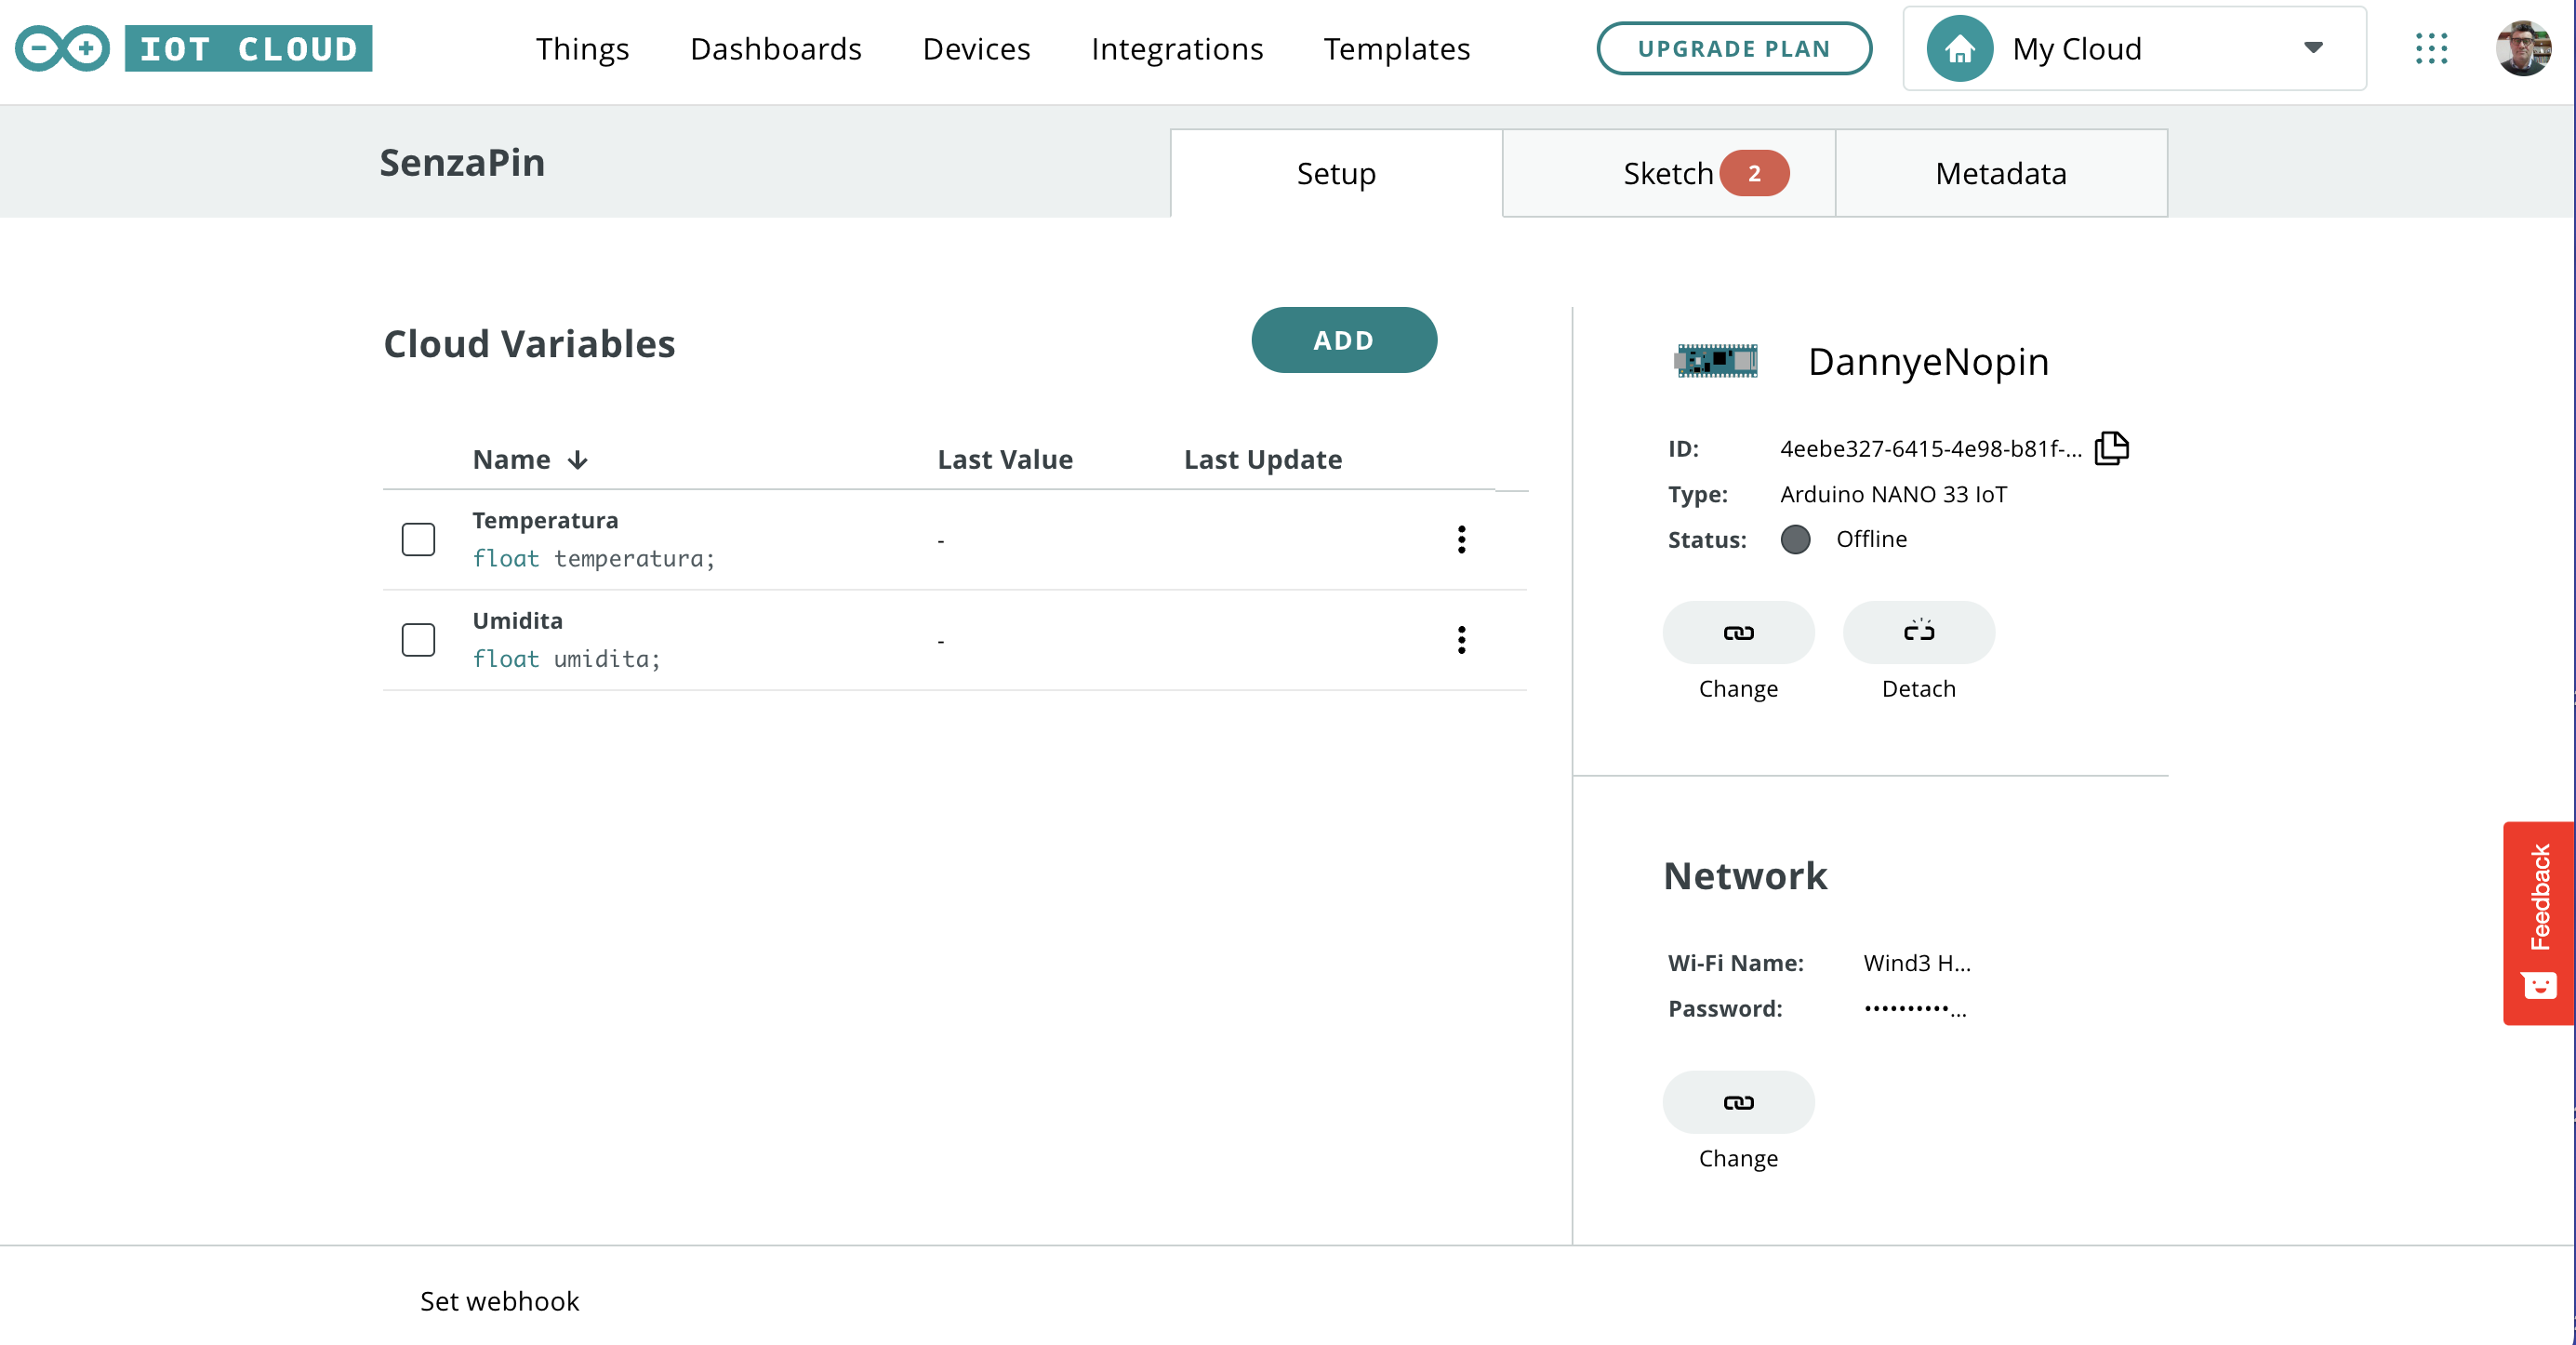2576x1345 pixels.
Task: Click the Detach broken-link icon
Action: pos(1918,632)
